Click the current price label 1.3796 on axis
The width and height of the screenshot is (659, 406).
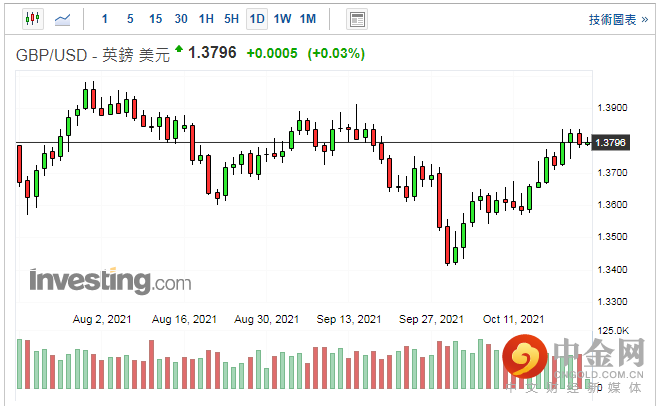610,143
